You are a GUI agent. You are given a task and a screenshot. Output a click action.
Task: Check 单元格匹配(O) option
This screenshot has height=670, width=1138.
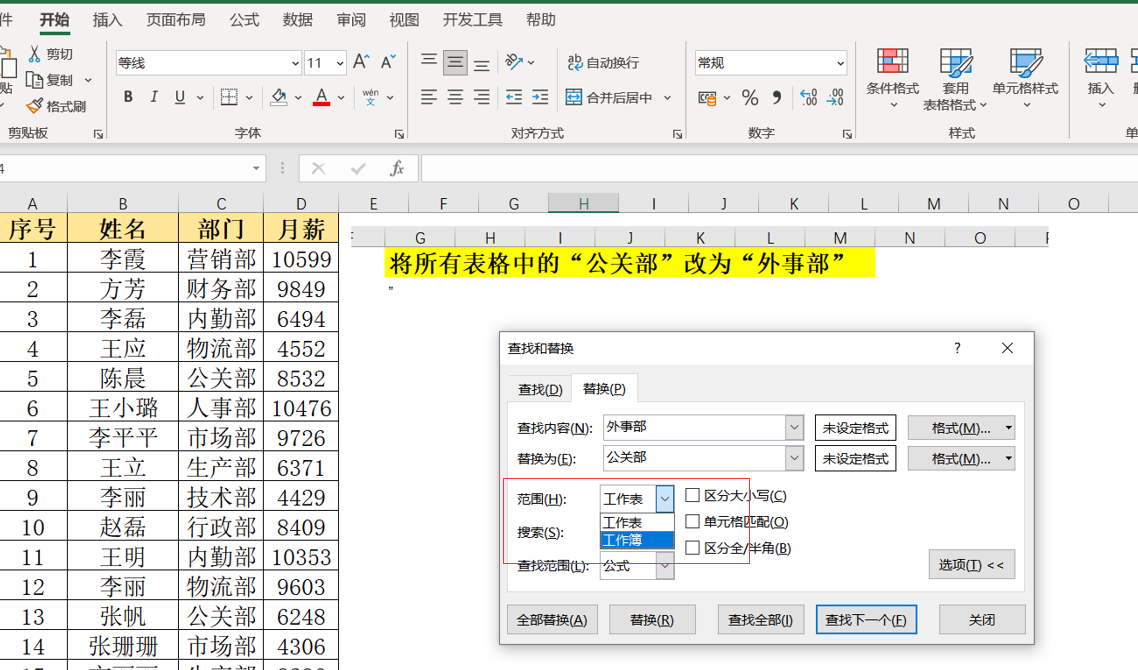(692, 521)
